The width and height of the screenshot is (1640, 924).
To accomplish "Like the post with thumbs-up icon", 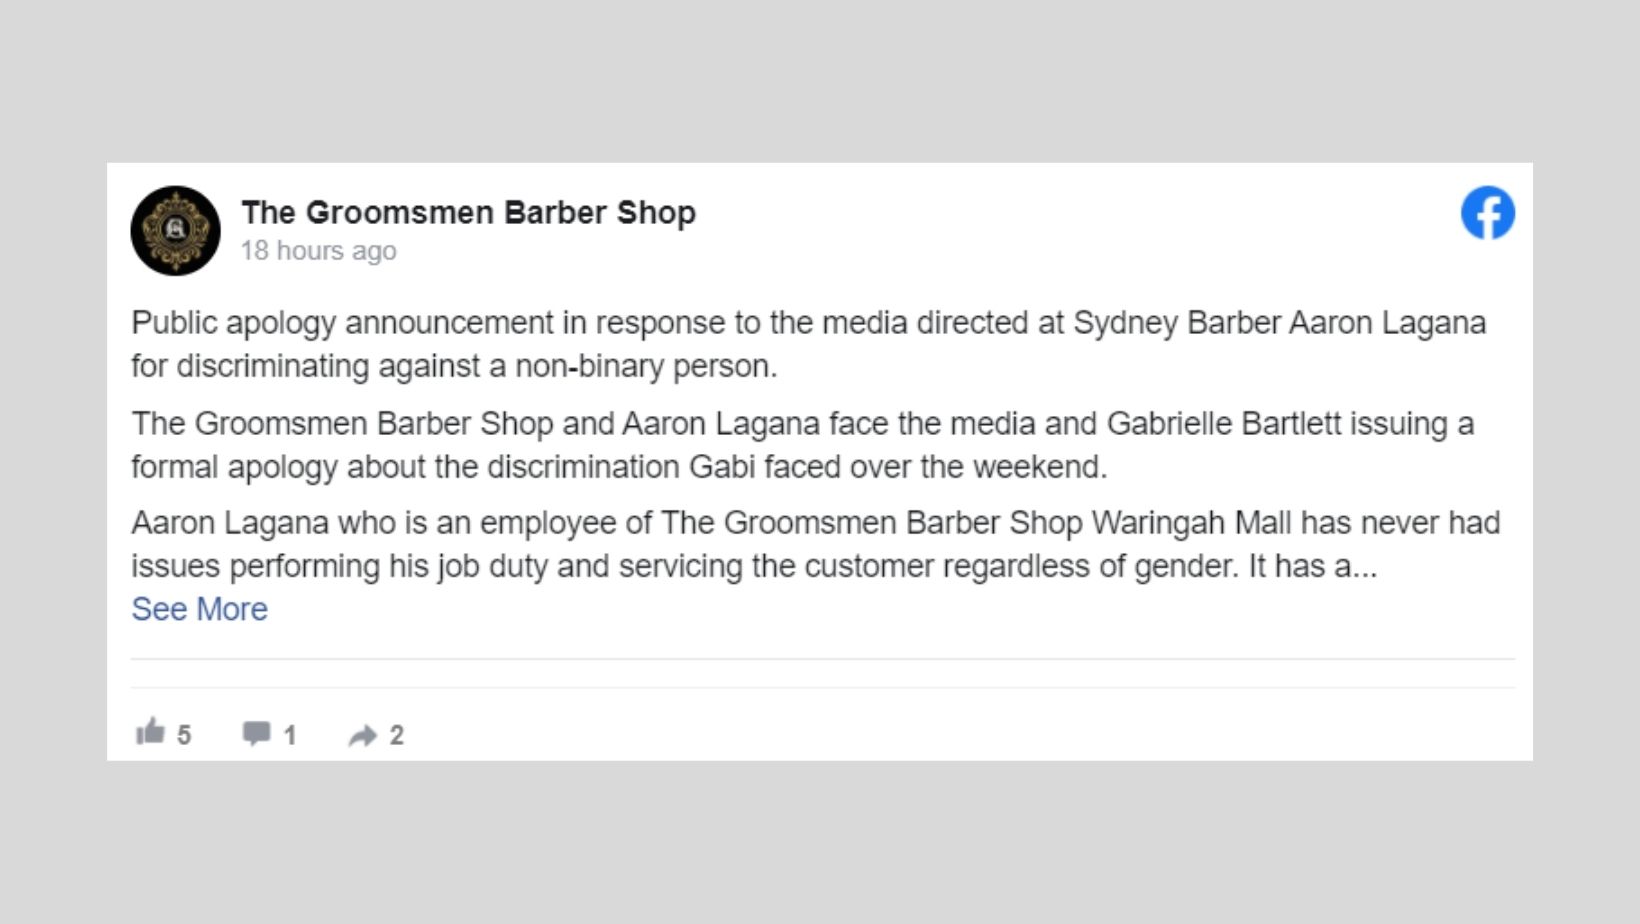I will click(150, 732).
